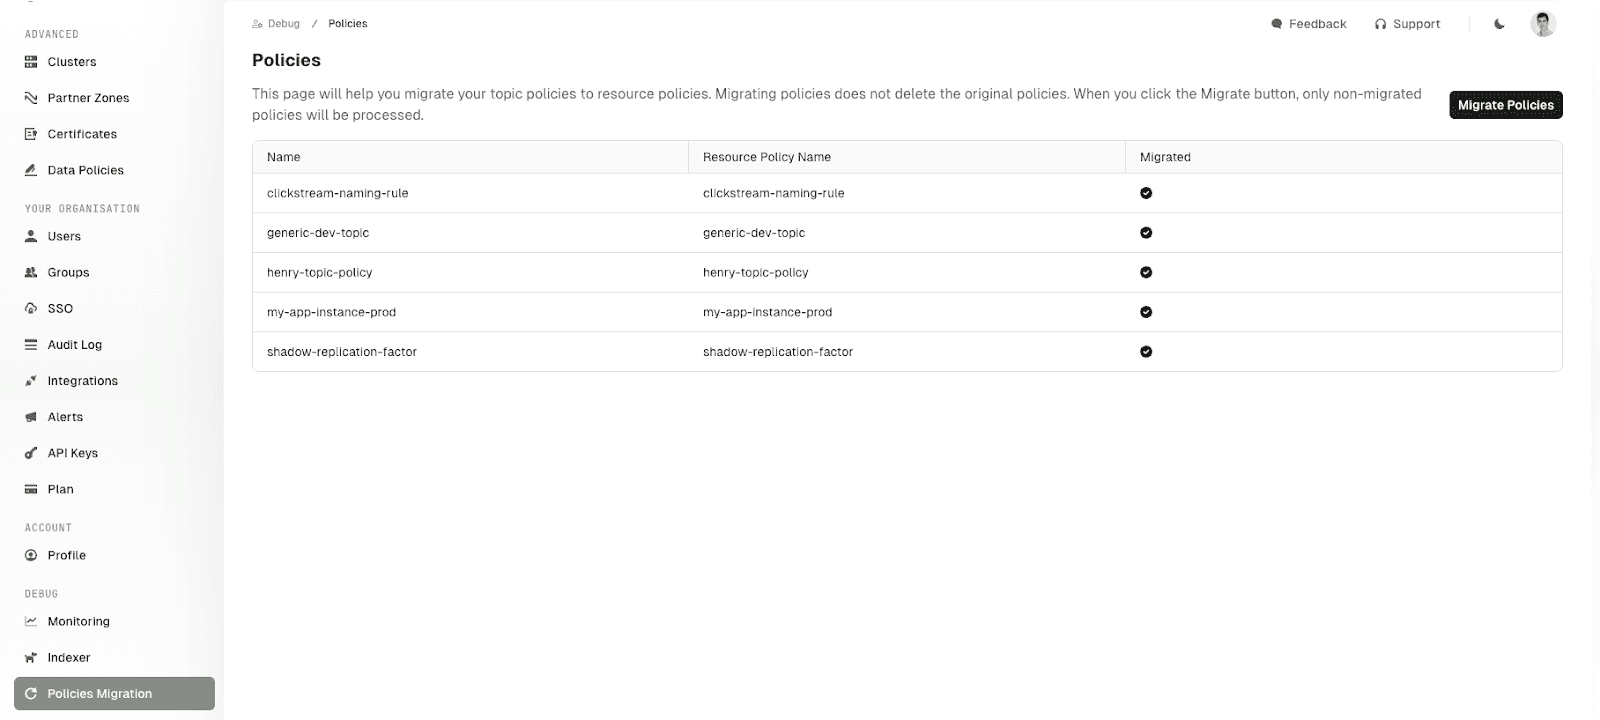Click the Migrate Policies button
Screen dimensions: 1600x720
coord(1505,105)
